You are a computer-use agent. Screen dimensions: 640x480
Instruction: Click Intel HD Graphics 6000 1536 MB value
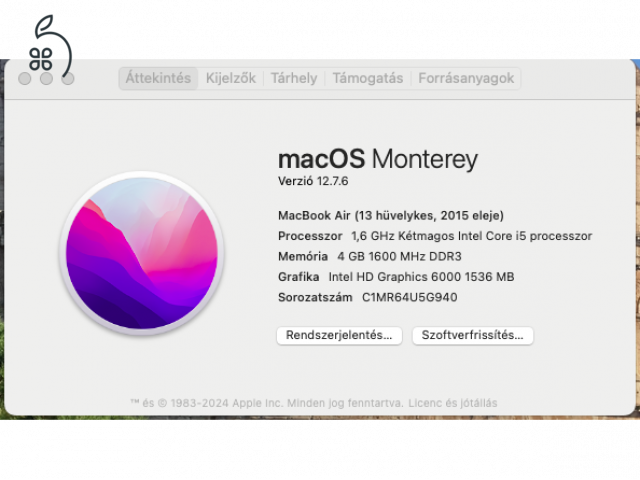pyautogui.click(x=421, y=277)
